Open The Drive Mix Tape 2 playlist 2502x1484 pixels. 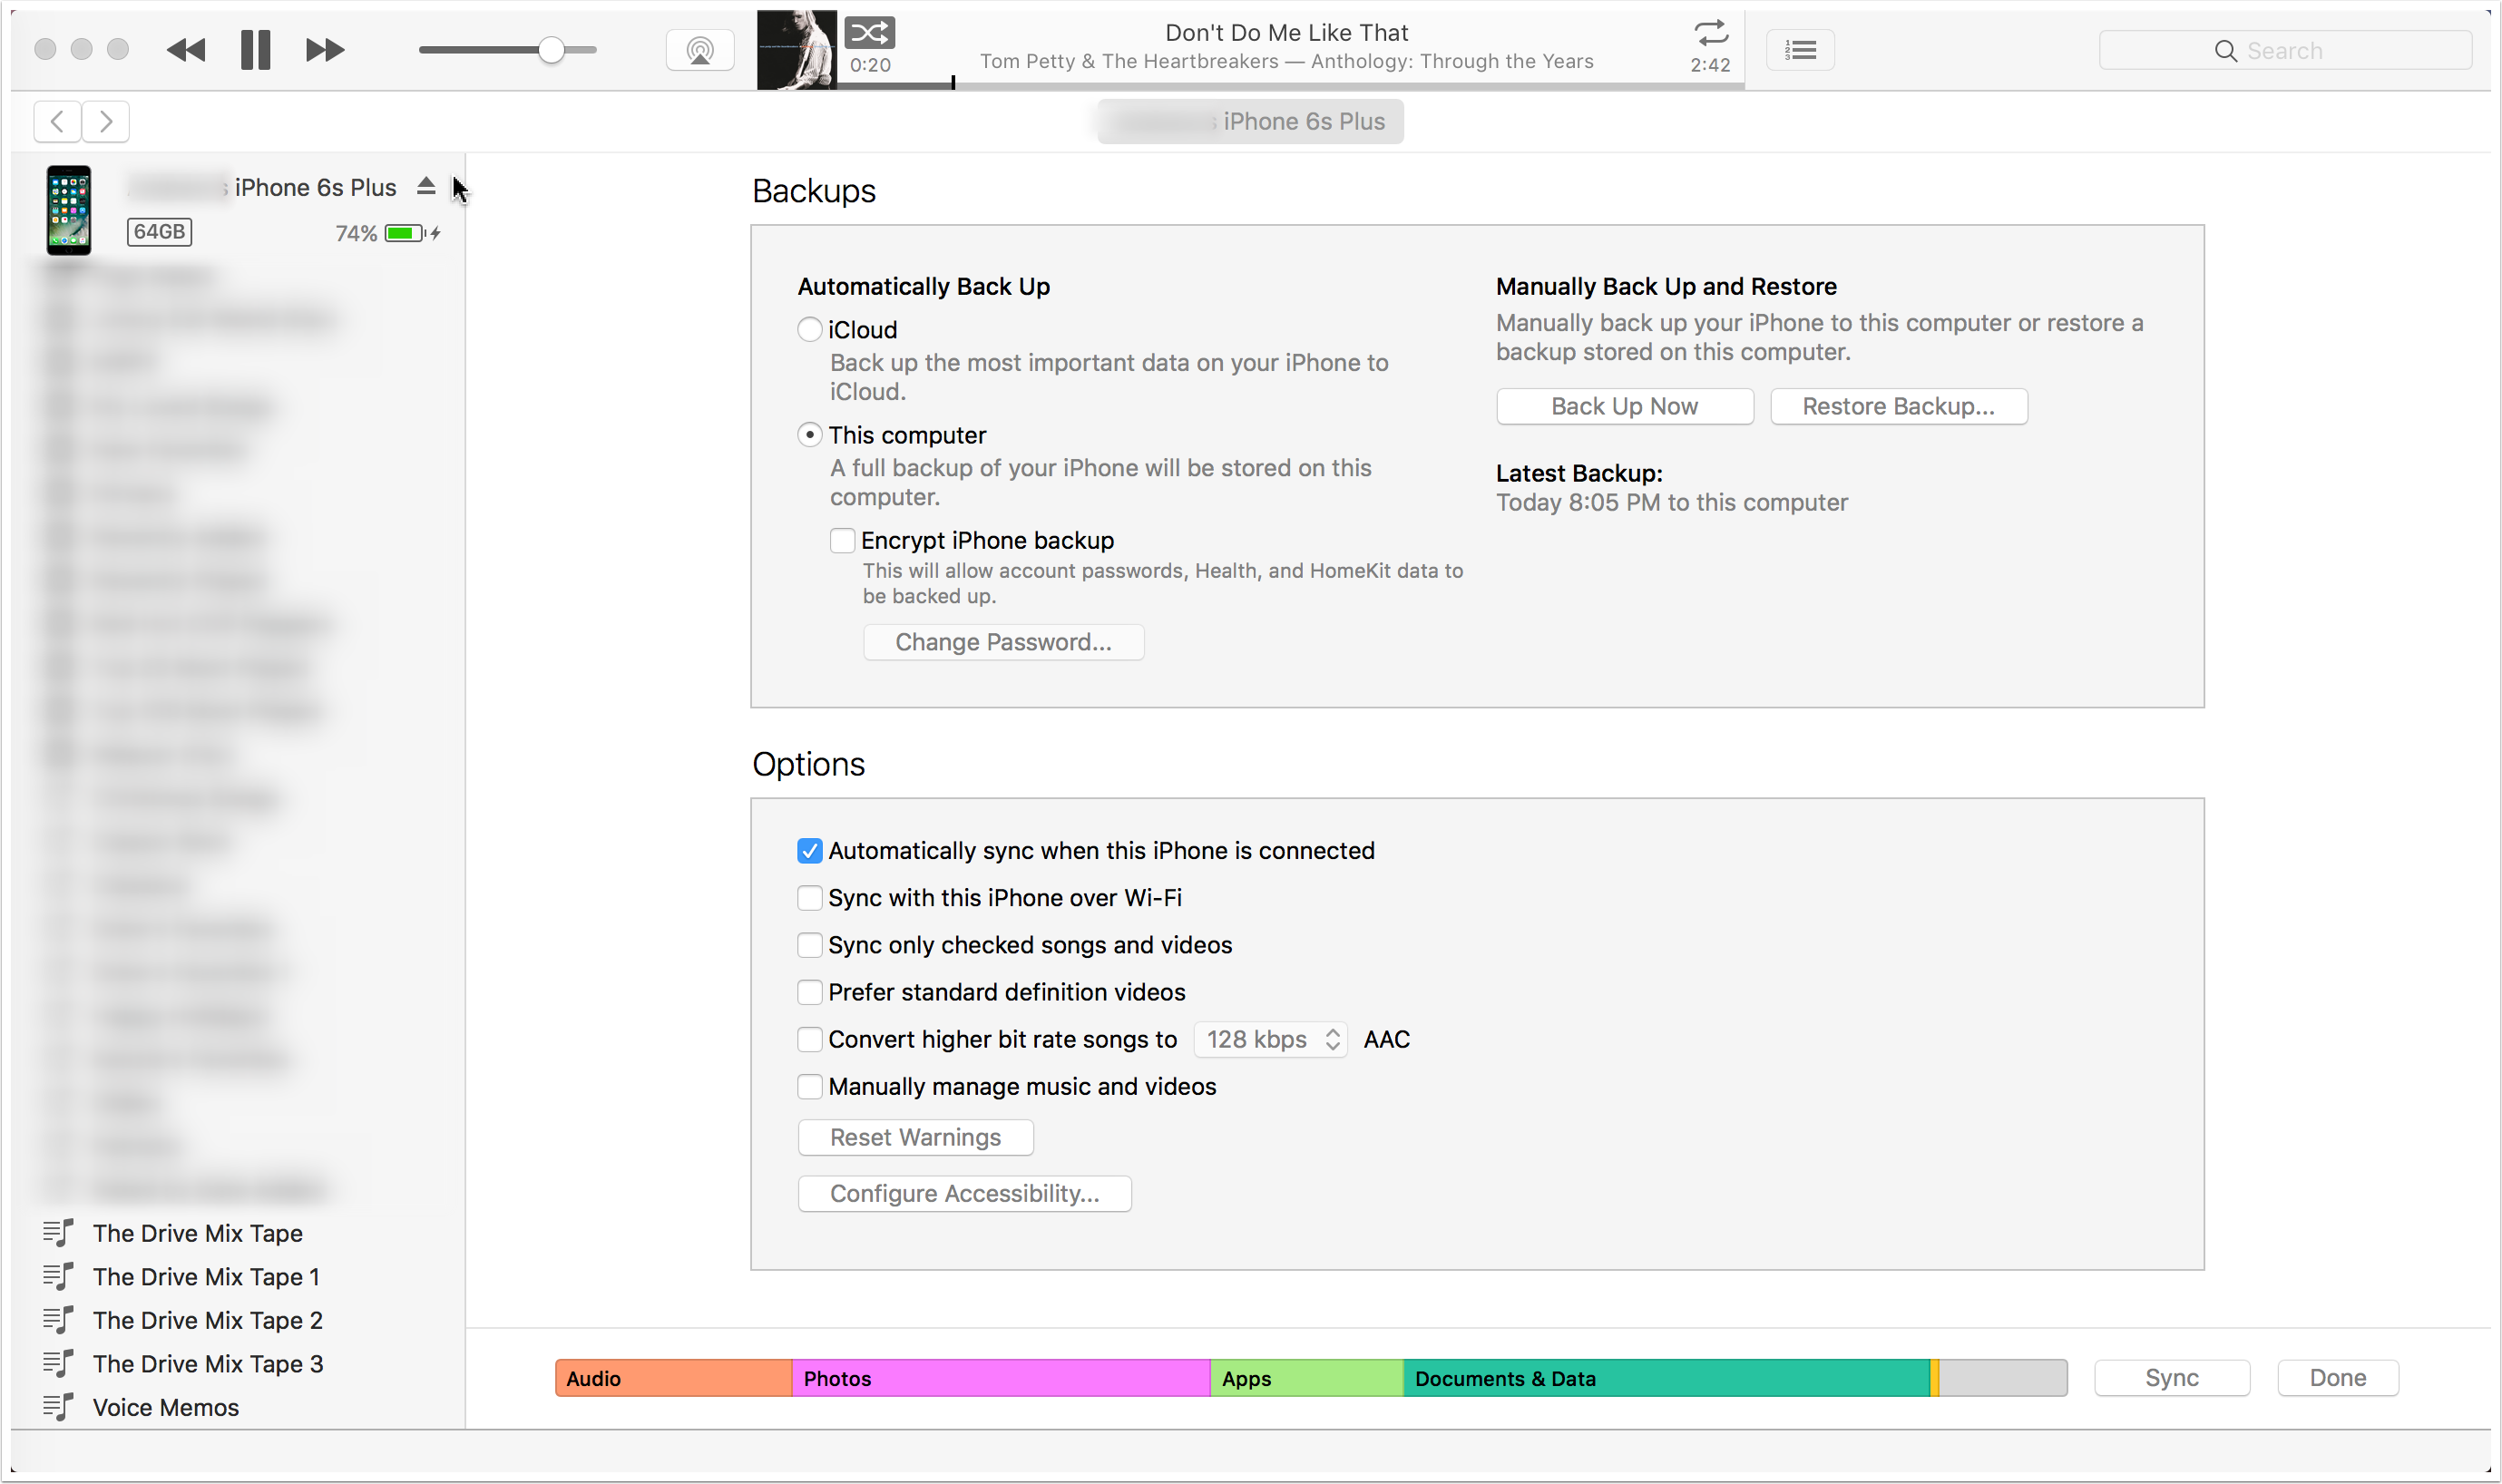207,1320
